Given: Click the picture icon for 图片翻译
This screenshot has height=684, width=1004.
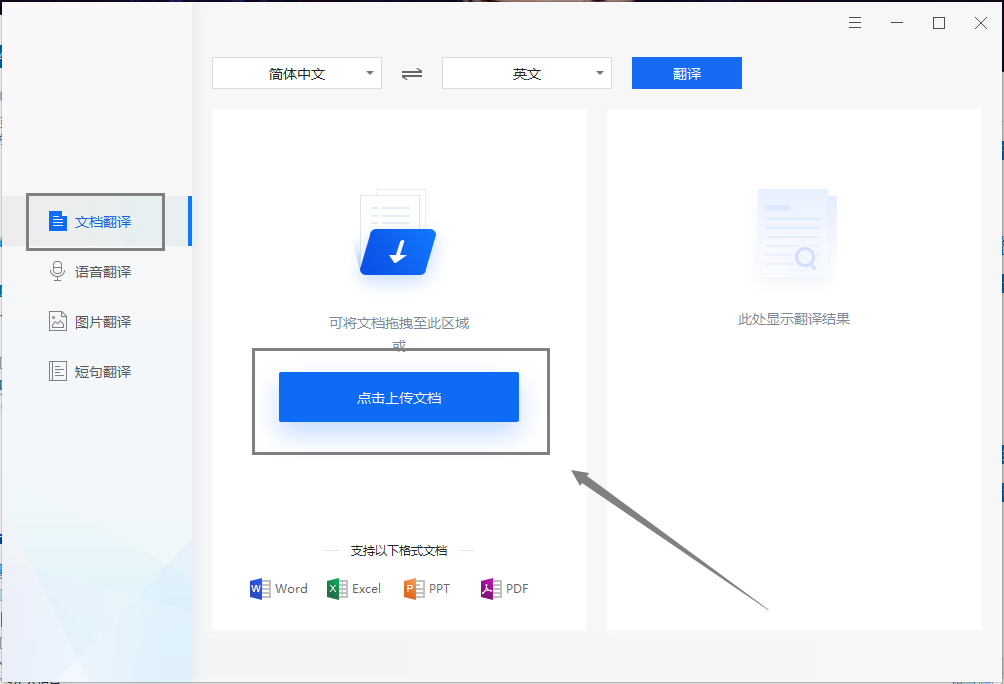Looking at the screenshot, I should pos(58,321).
